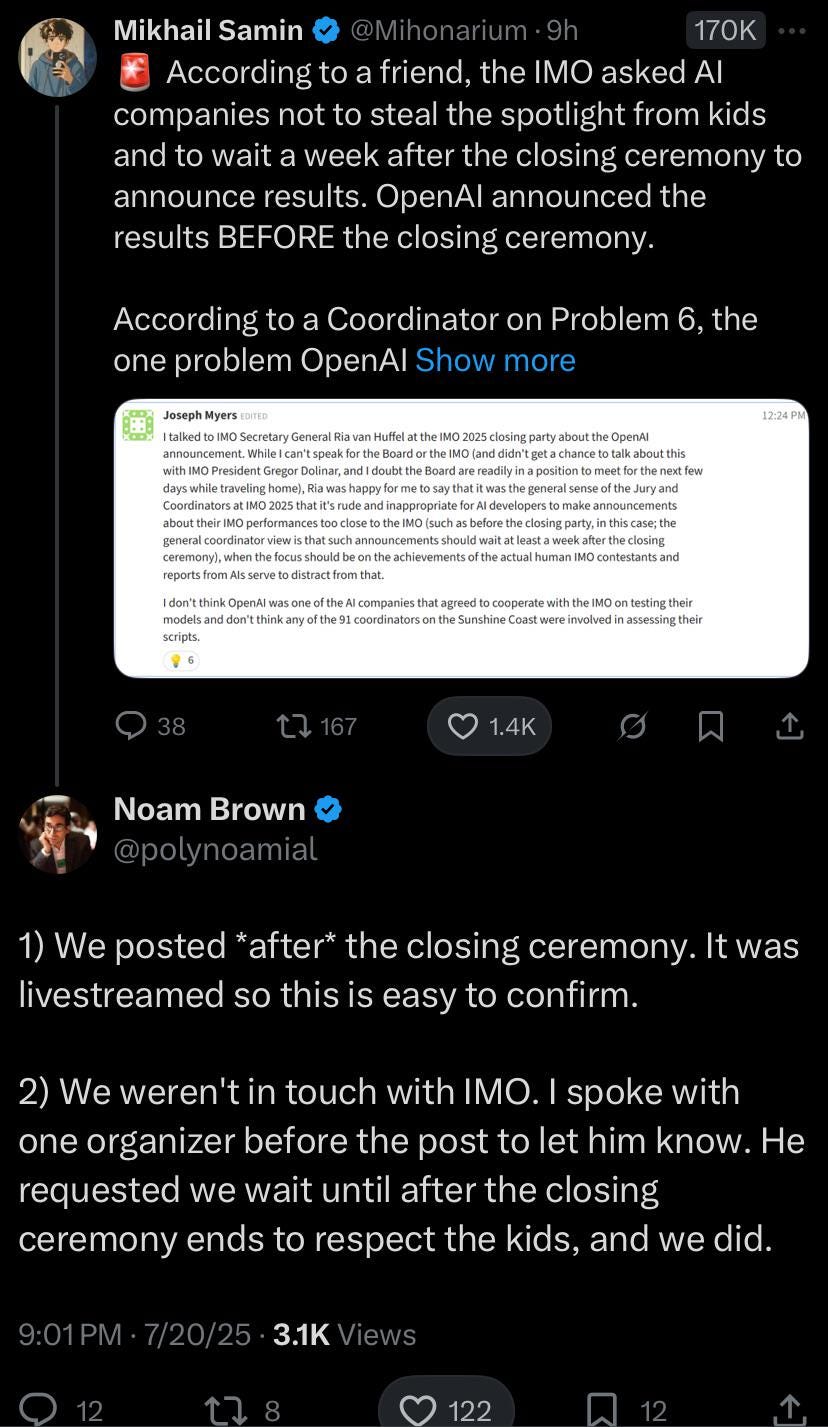This screenshot has height=1427, width=828.
Task: Enlarge the embedded Joseph Myers screenshot
Action: click(x=460, y=535)
